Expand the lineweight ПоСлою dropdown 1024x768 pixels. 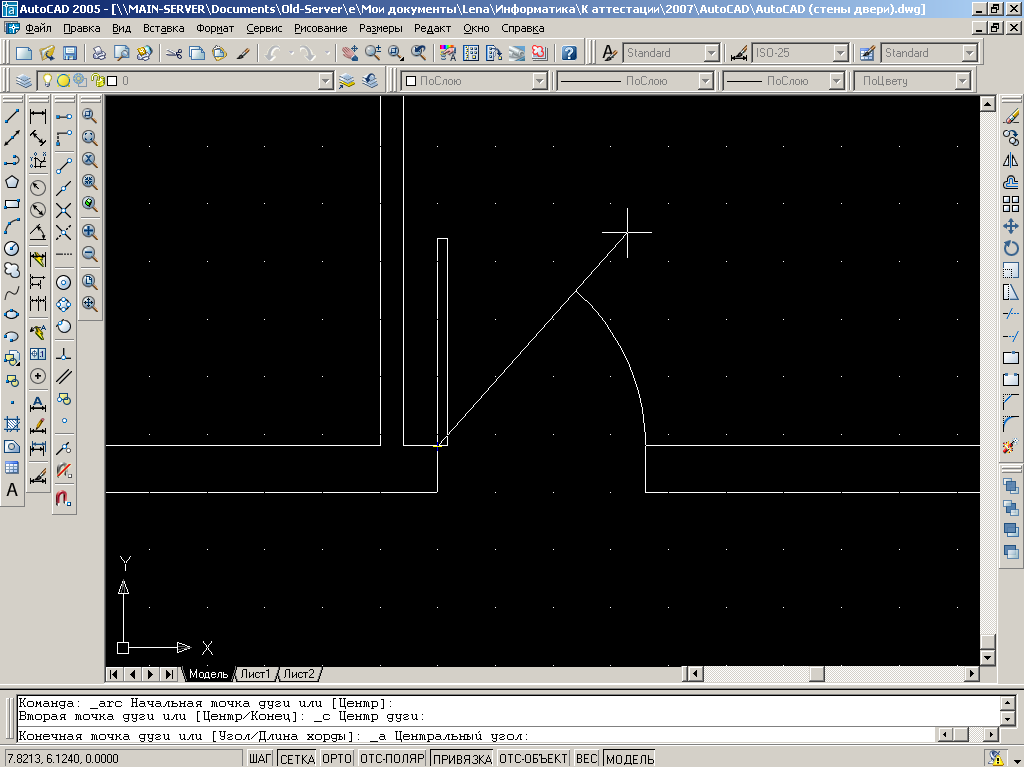tap(837, 81)
